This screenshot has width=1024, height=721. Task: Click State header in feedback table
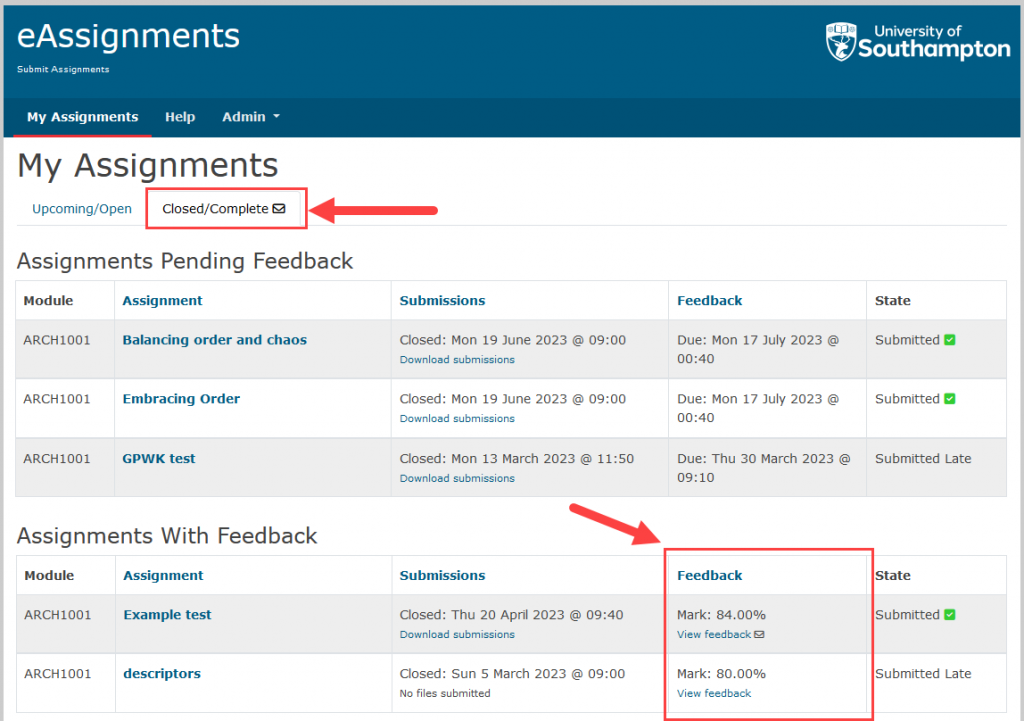(893, 575)
